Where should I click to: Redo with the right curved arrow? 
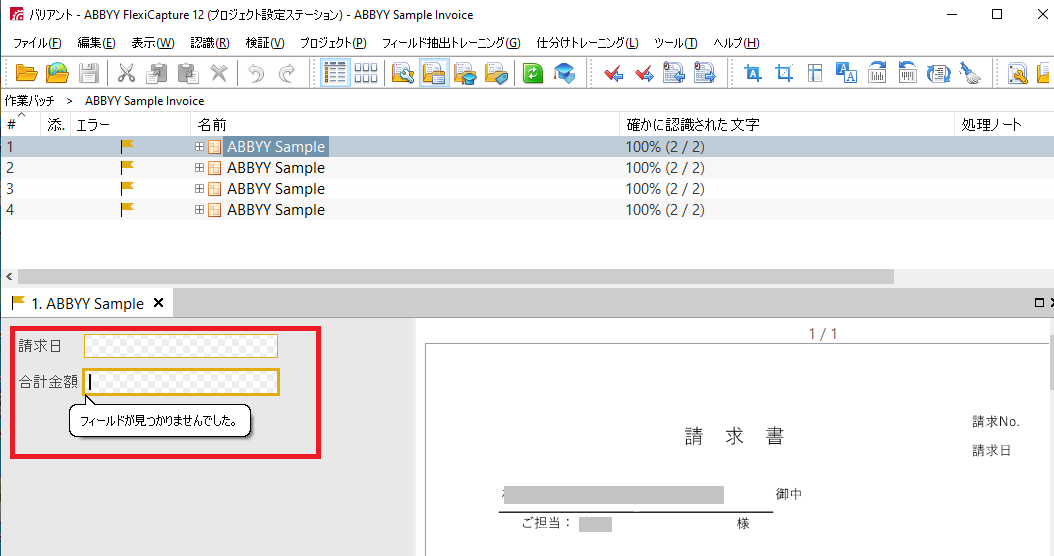(287, 73)
